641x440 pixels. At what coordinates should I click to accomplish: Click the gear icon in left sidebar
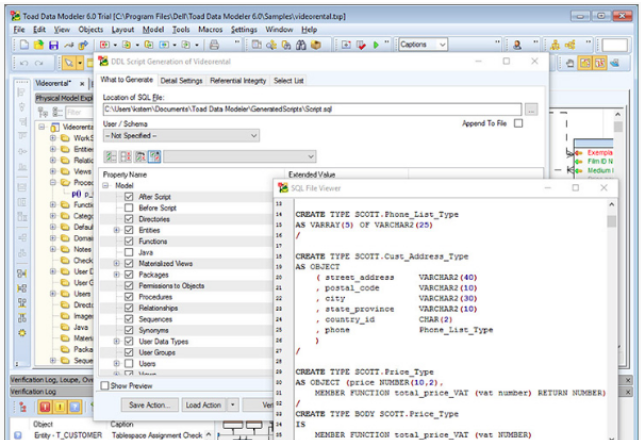22,333
